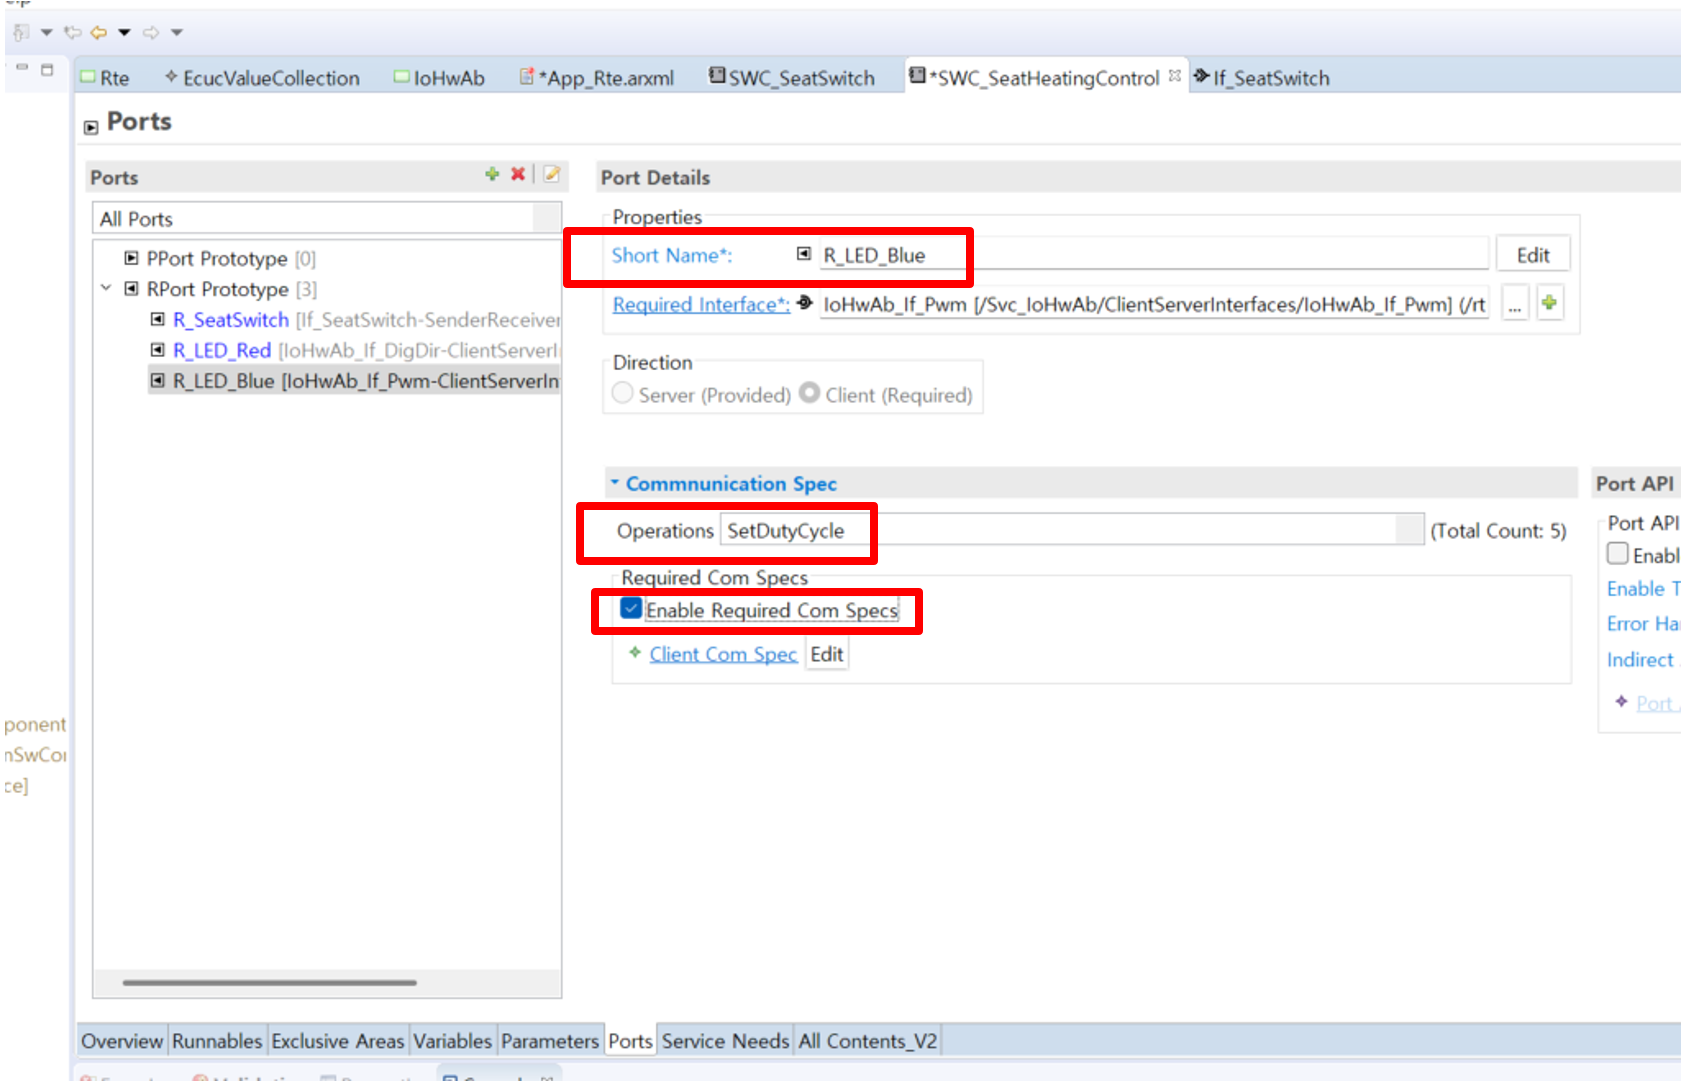Select the Server (Provided) radio button
This screenshot has height=1090, width=1695.
pyautogui.click(x=623, y=394)
